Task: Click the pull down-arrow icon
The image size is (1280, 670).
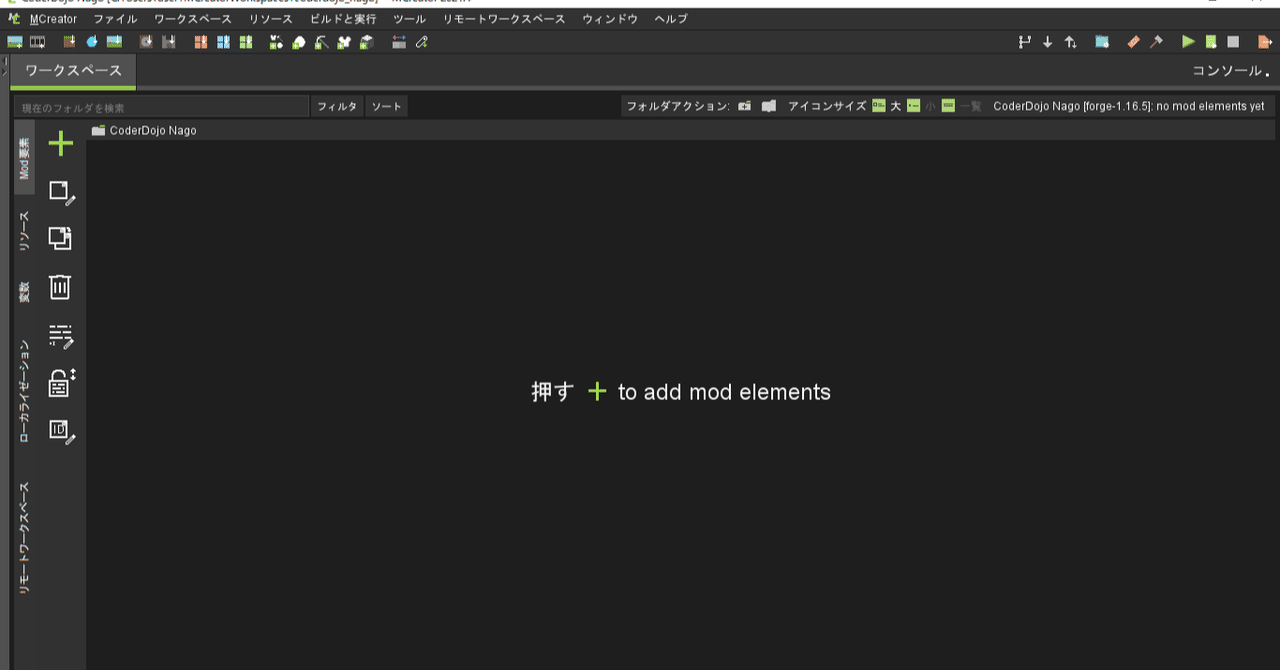Action: coord(1048,42)
